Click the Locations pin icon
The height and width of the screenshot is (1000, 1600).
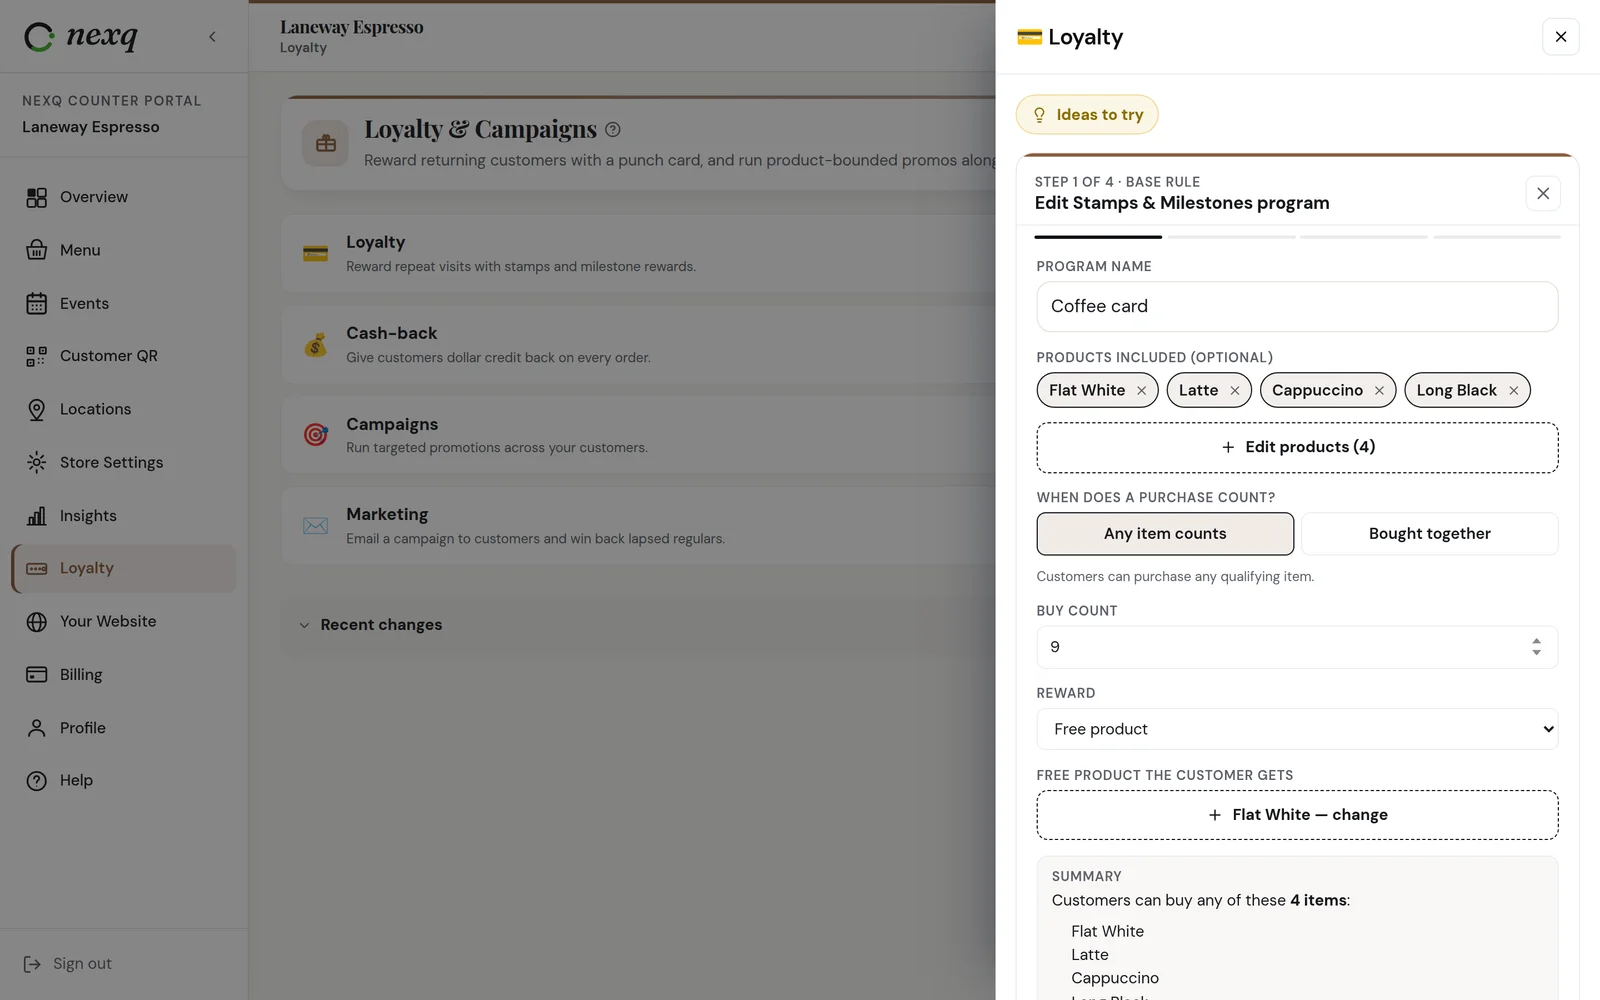[x=37, y=409]
